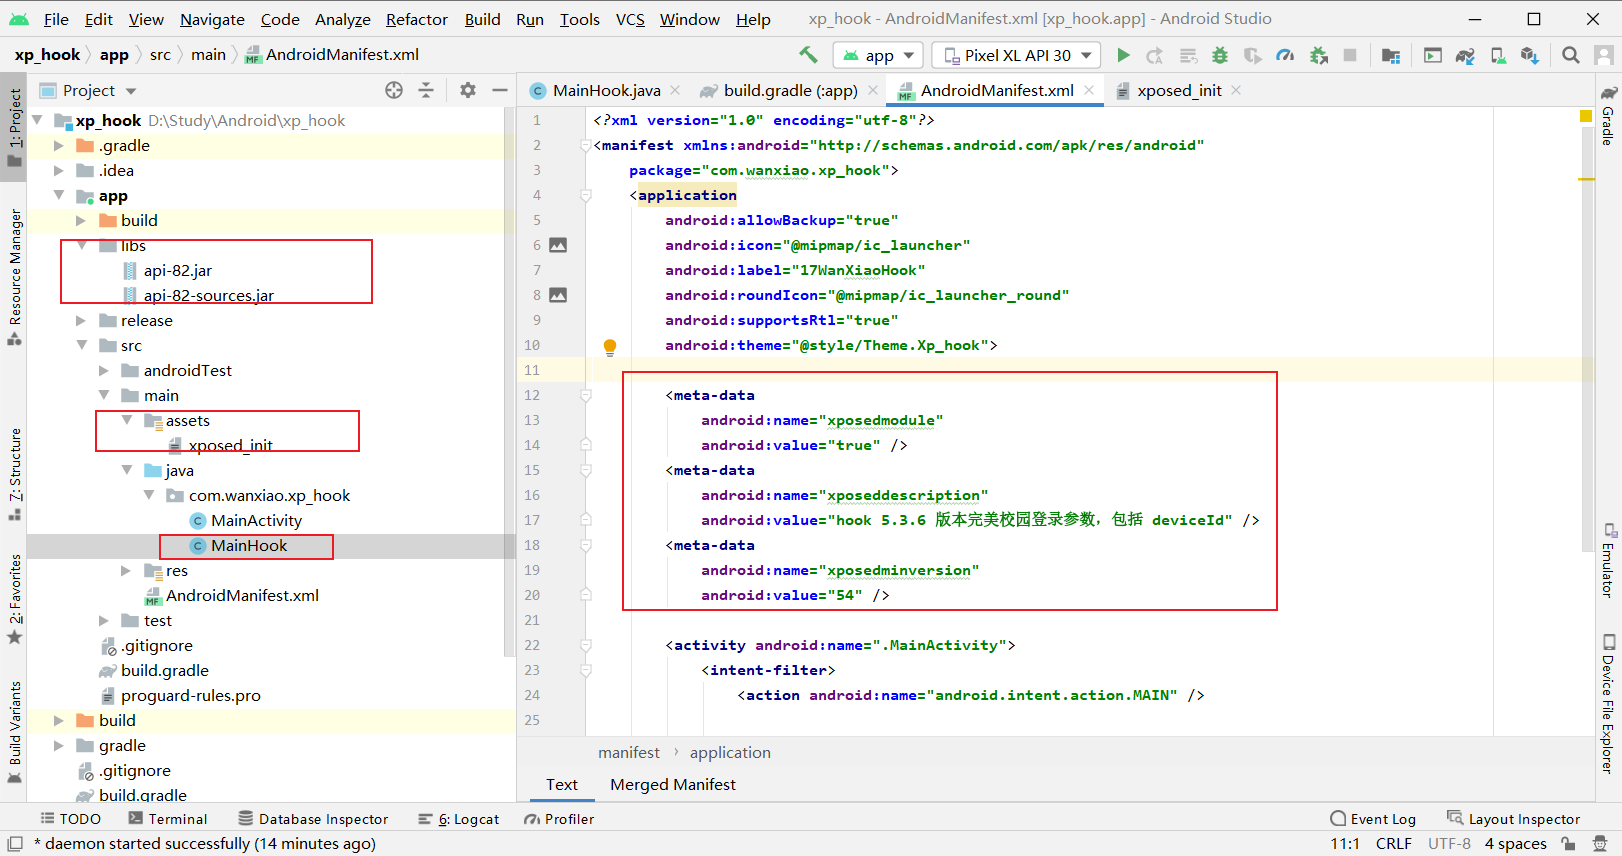Click the yellow inspection status indicator
Screen dimensions: 1622x856
click(x=1586, y=117)
